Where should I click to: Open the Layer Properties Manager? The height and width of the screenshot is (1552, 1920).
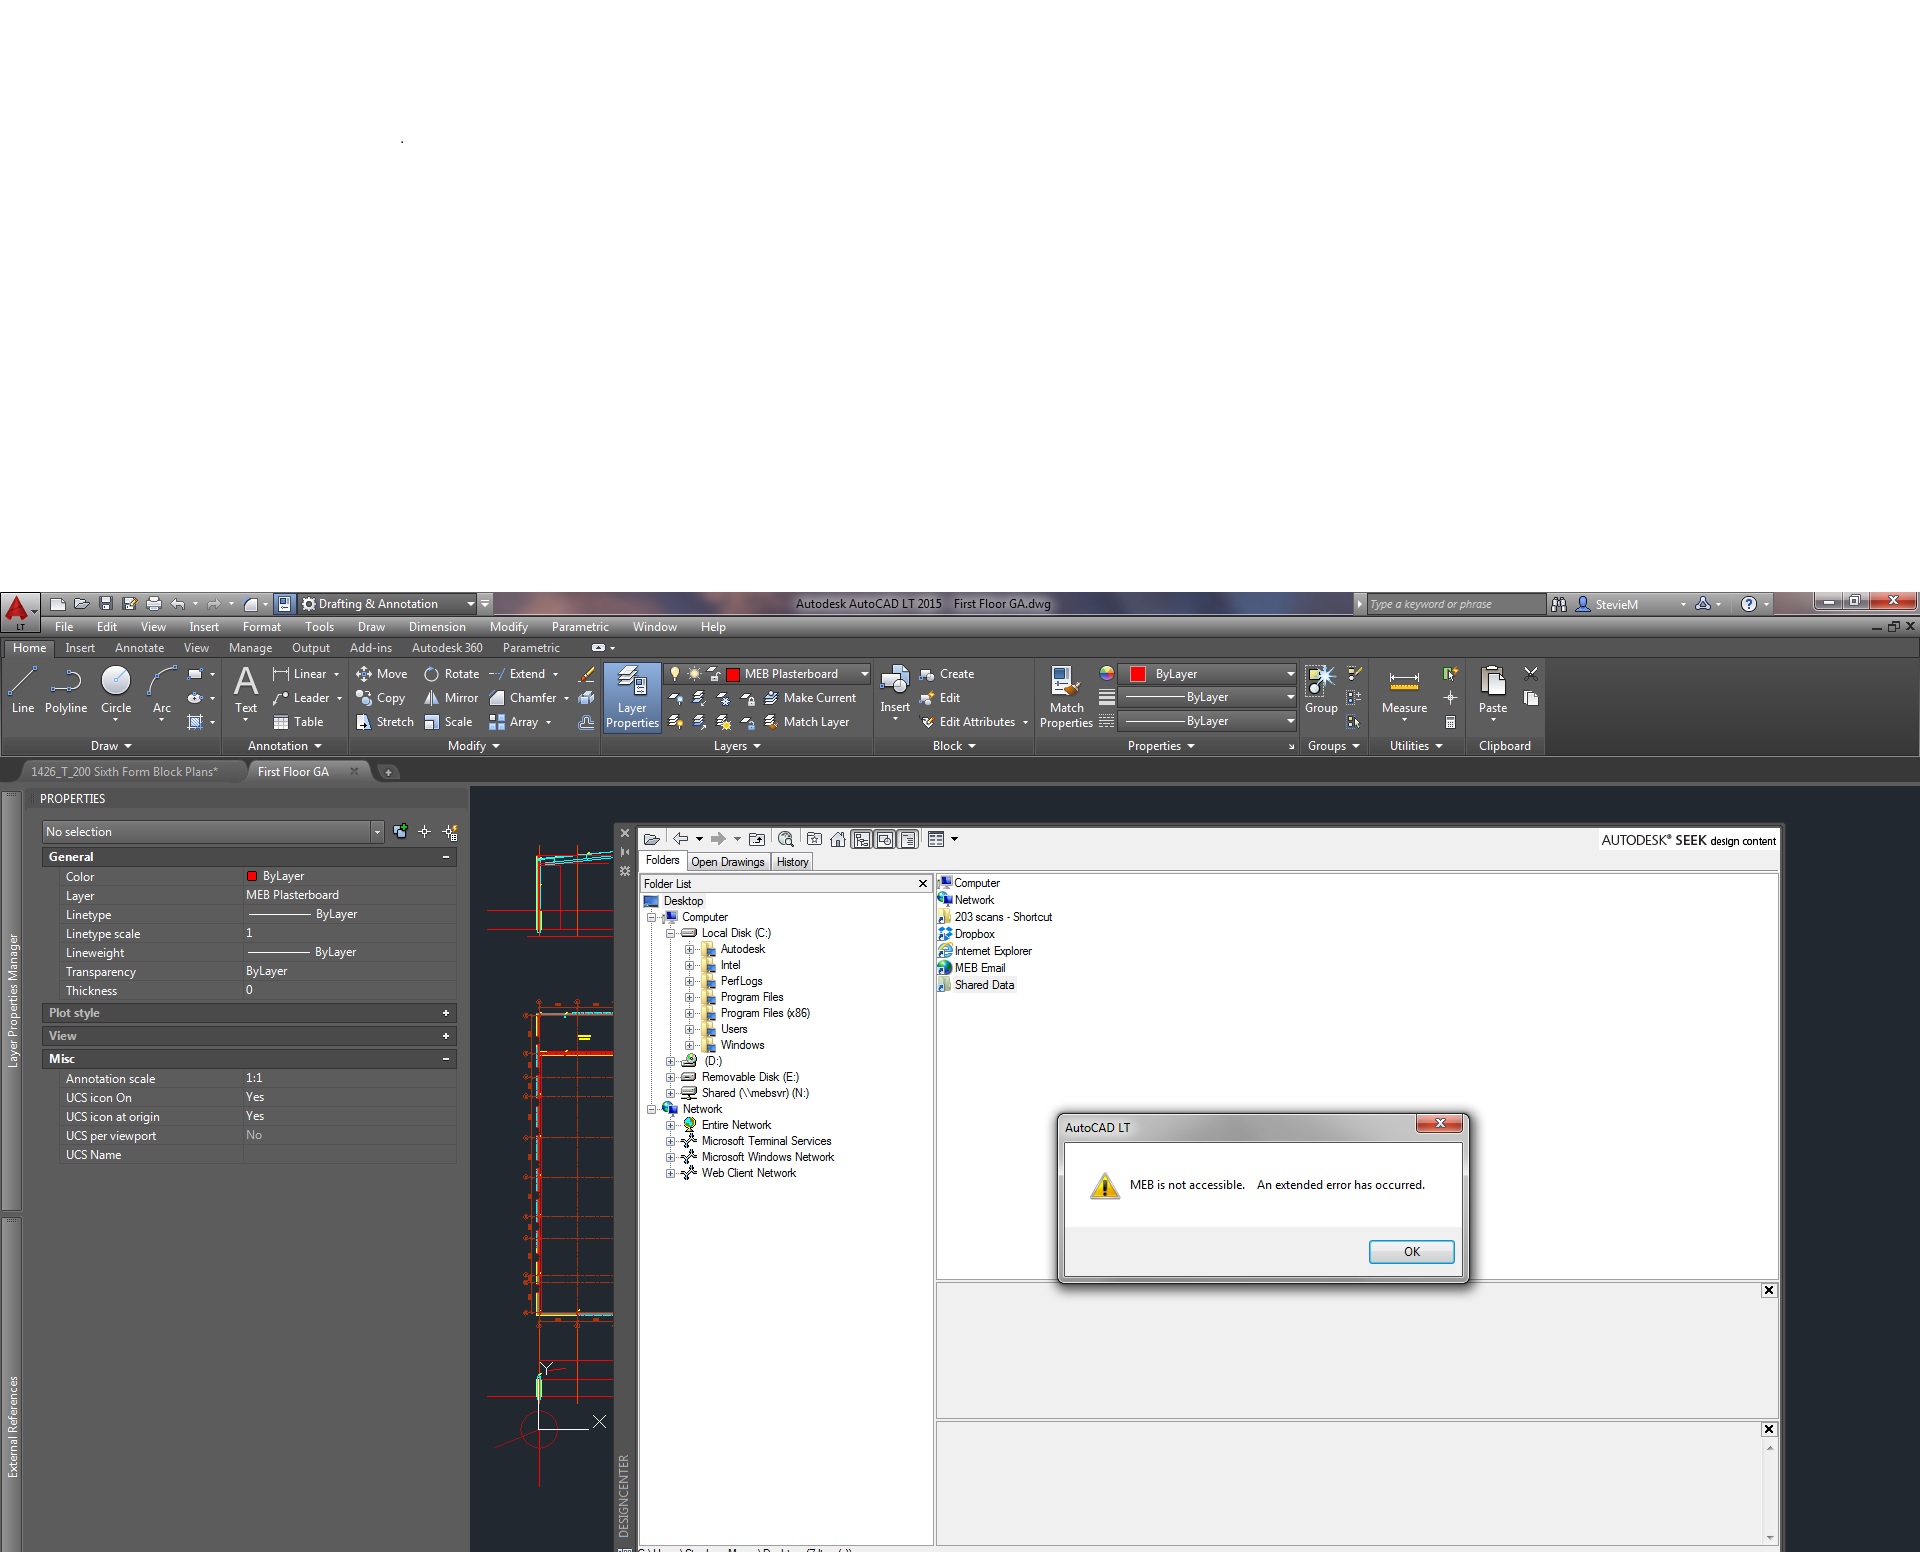[x=631, y=697]
